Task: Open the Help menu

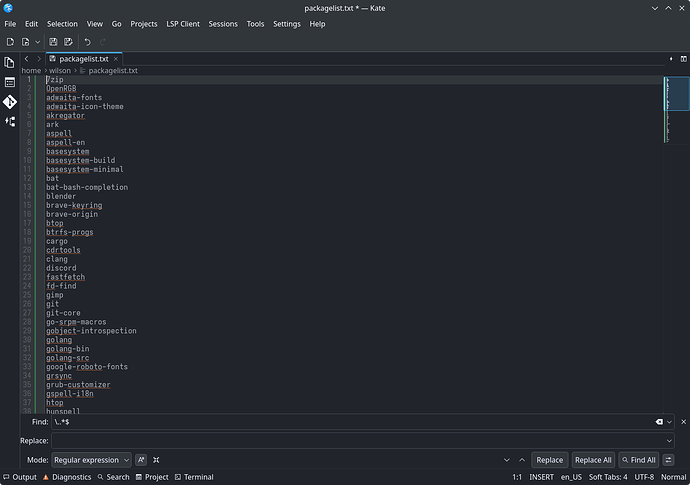Action: coord(317,24)
